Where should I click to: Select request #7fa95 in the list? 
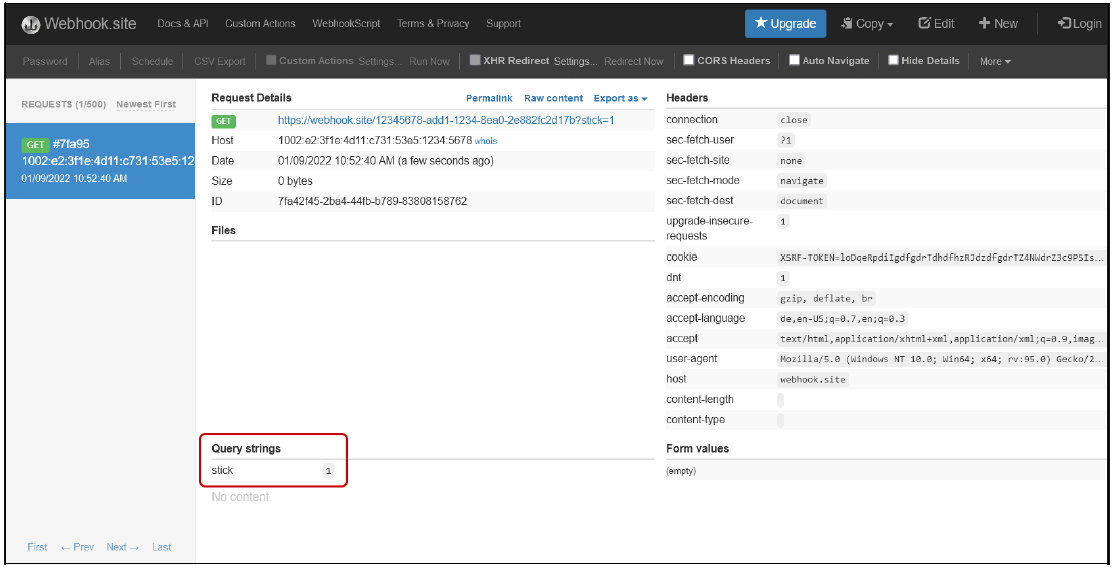click(x=100, y=161)
